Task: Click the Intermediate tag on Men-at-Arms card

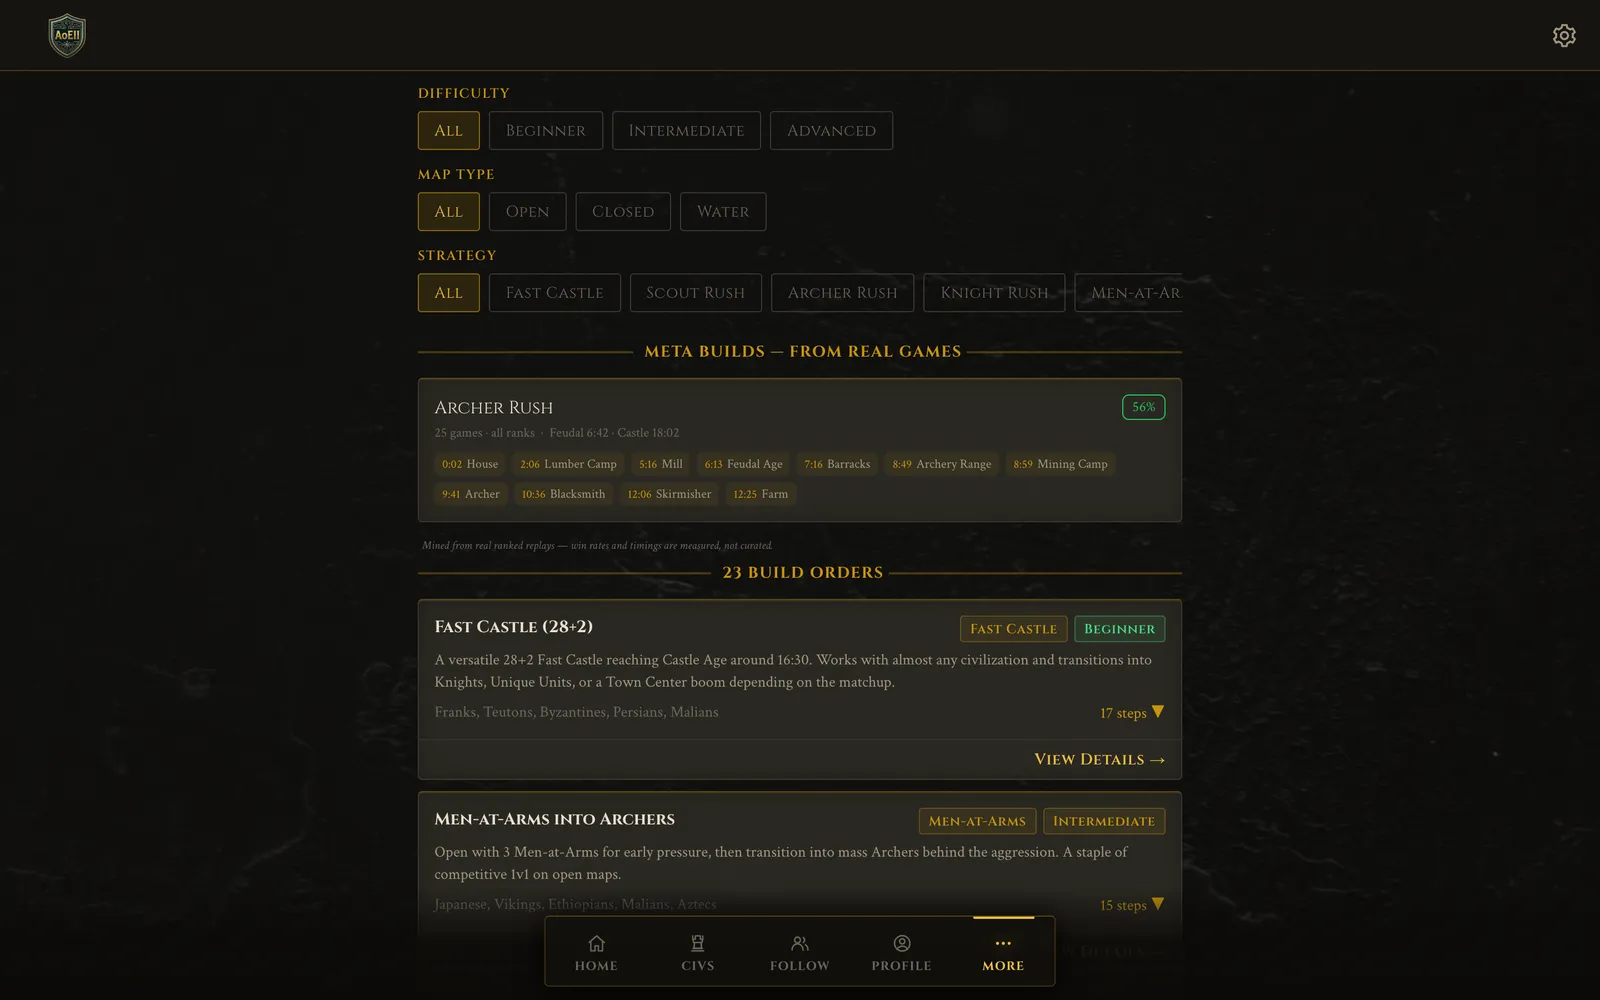Action: pos(1104,821)
